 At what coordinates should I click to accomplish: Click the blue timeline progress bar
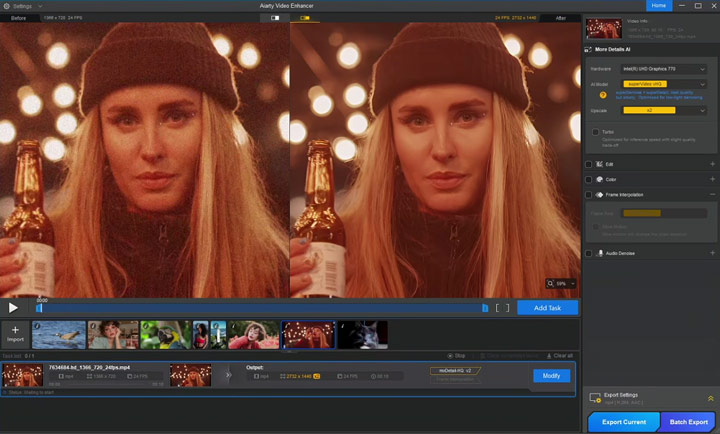click(262, 308)
